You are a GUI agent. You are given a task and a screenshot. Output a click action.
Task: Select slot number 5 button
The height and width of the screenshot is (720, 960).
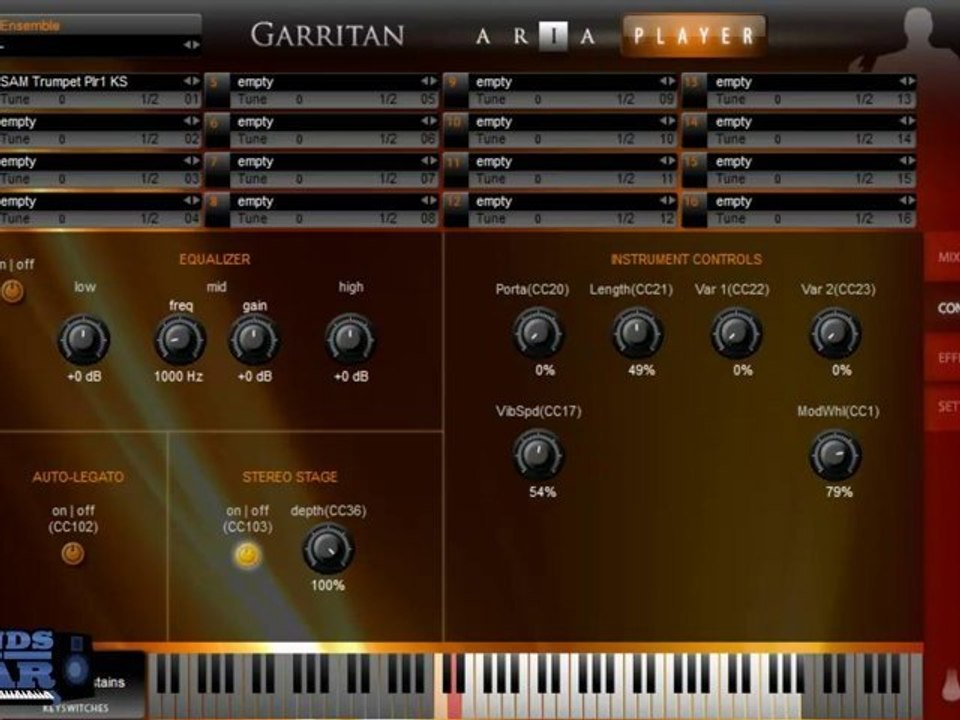tap(217, 90)
